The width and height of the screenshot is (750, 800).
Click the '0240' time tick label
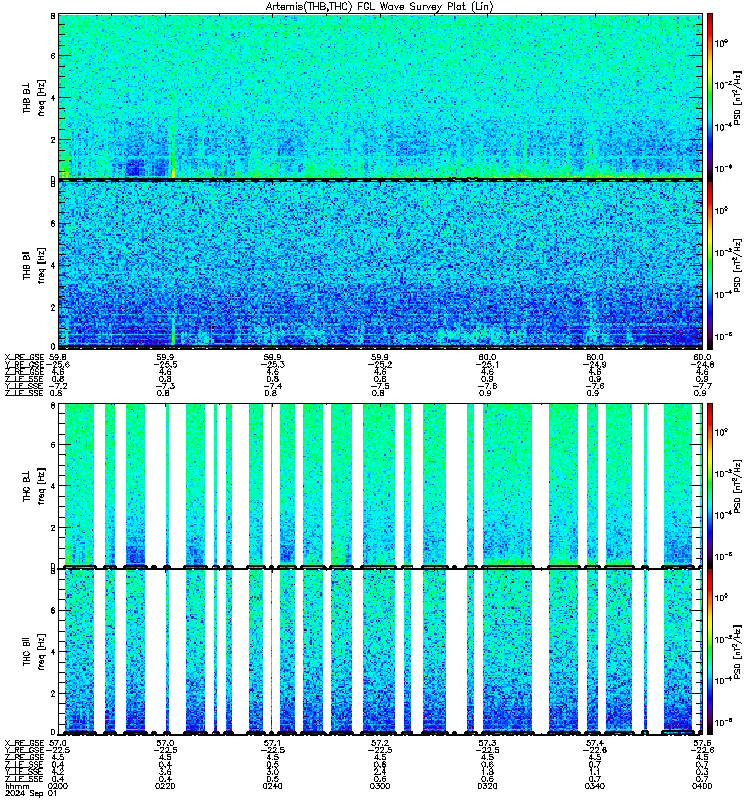273,786
